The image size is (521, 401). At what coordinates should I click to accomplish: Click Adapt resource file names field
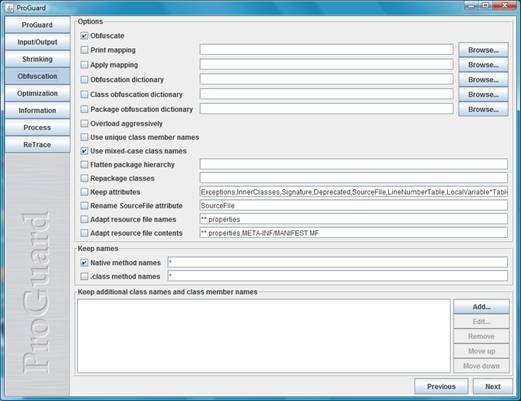(354, 219)
